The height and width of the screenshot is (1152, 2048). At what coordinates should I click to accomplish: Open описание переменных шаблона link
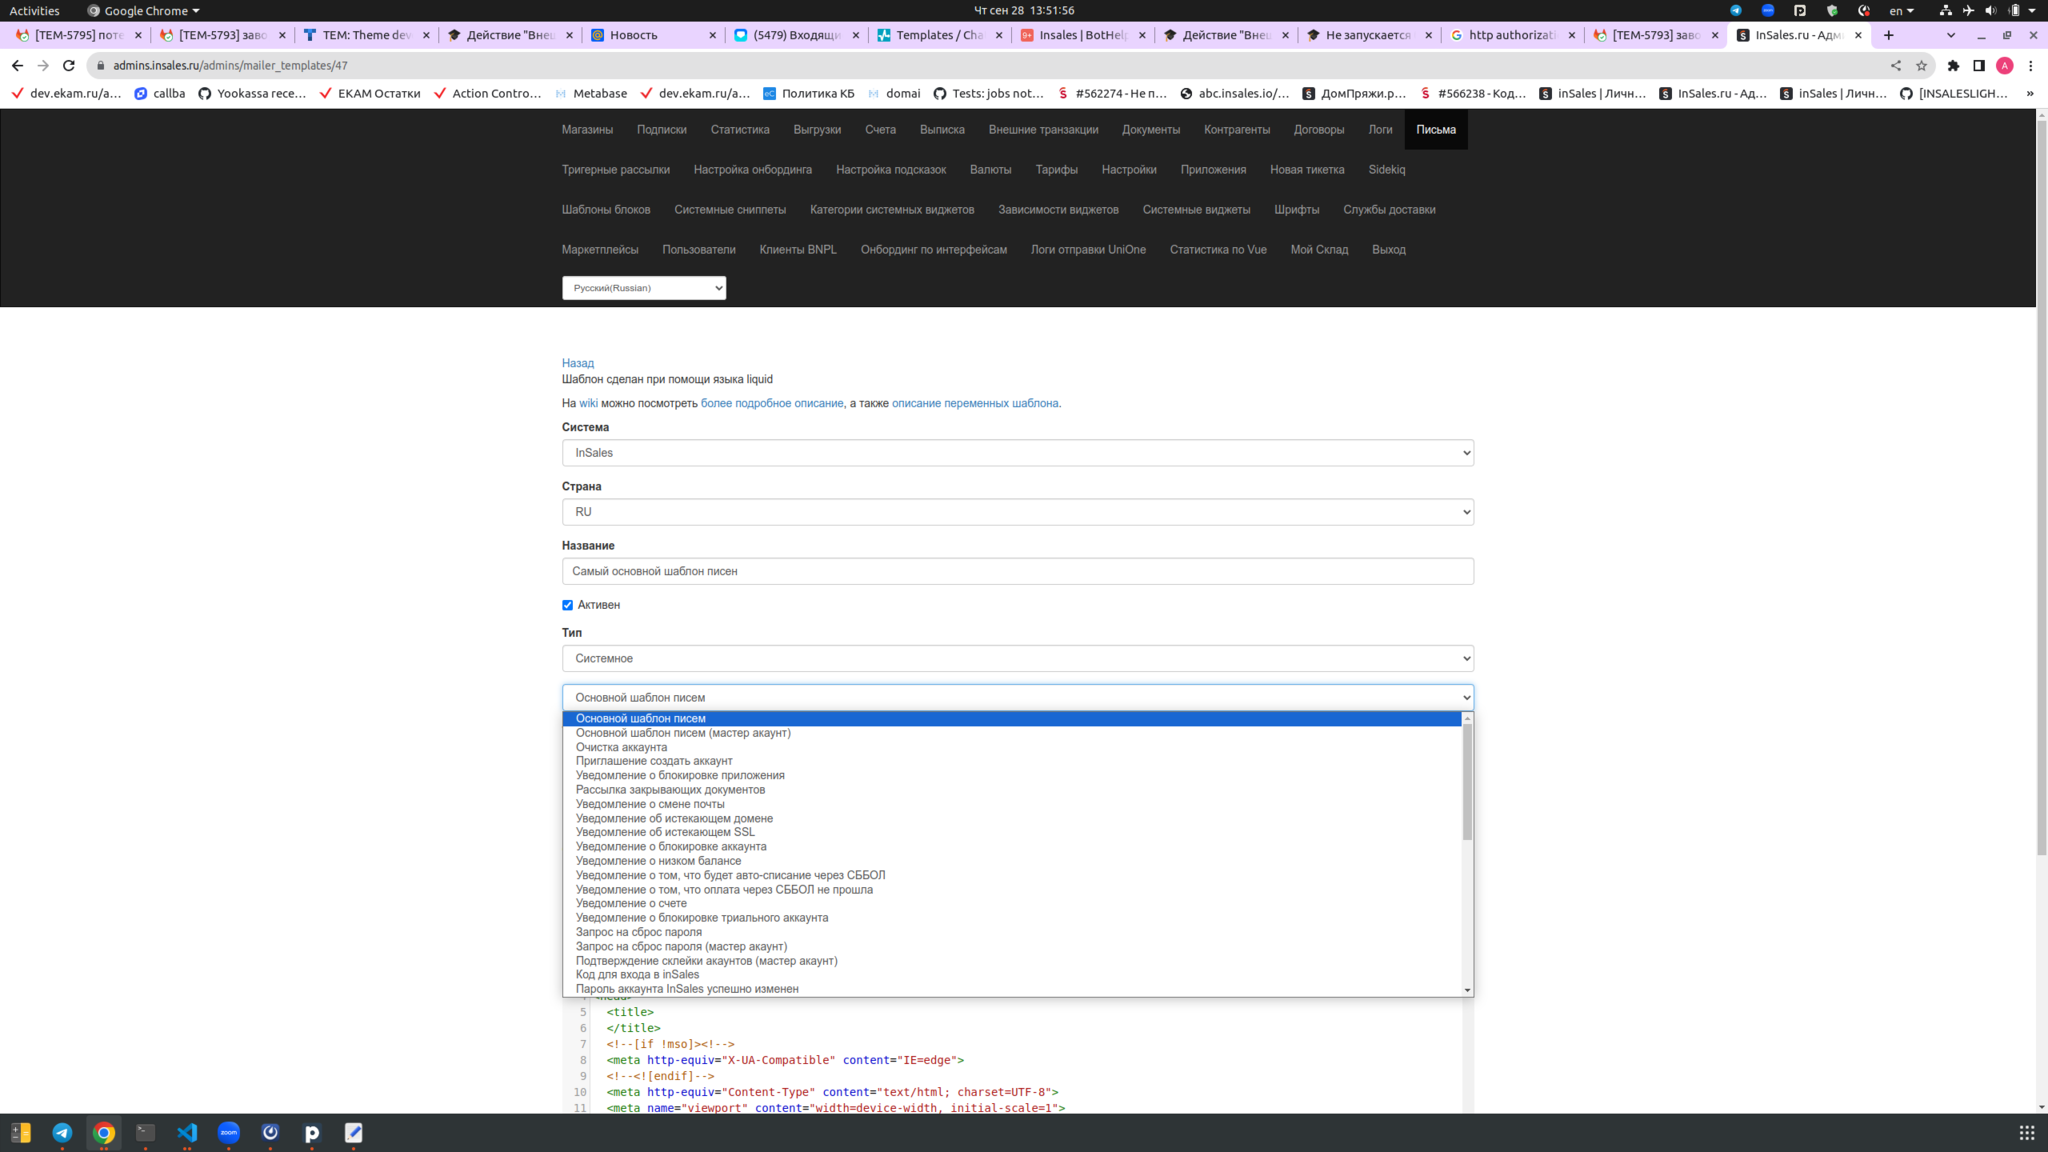coord(975,403)
